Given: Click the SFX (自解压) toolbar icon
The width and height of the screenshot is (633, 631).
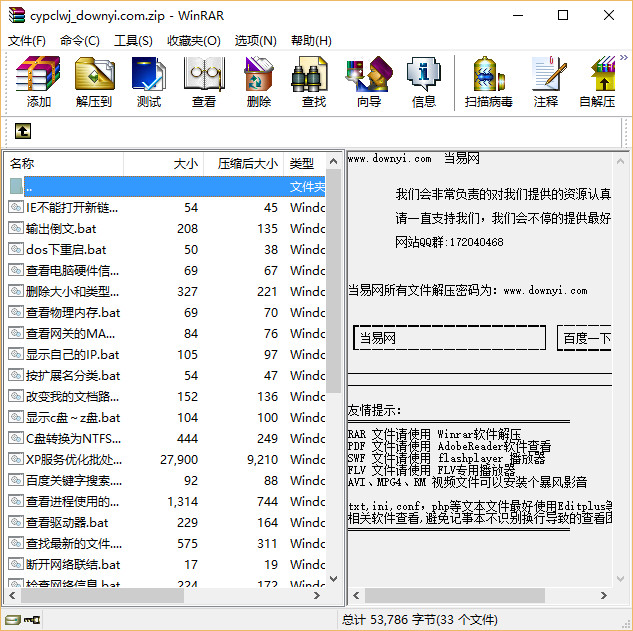Looking at the screenshot, I should click(x=597, y=83).
